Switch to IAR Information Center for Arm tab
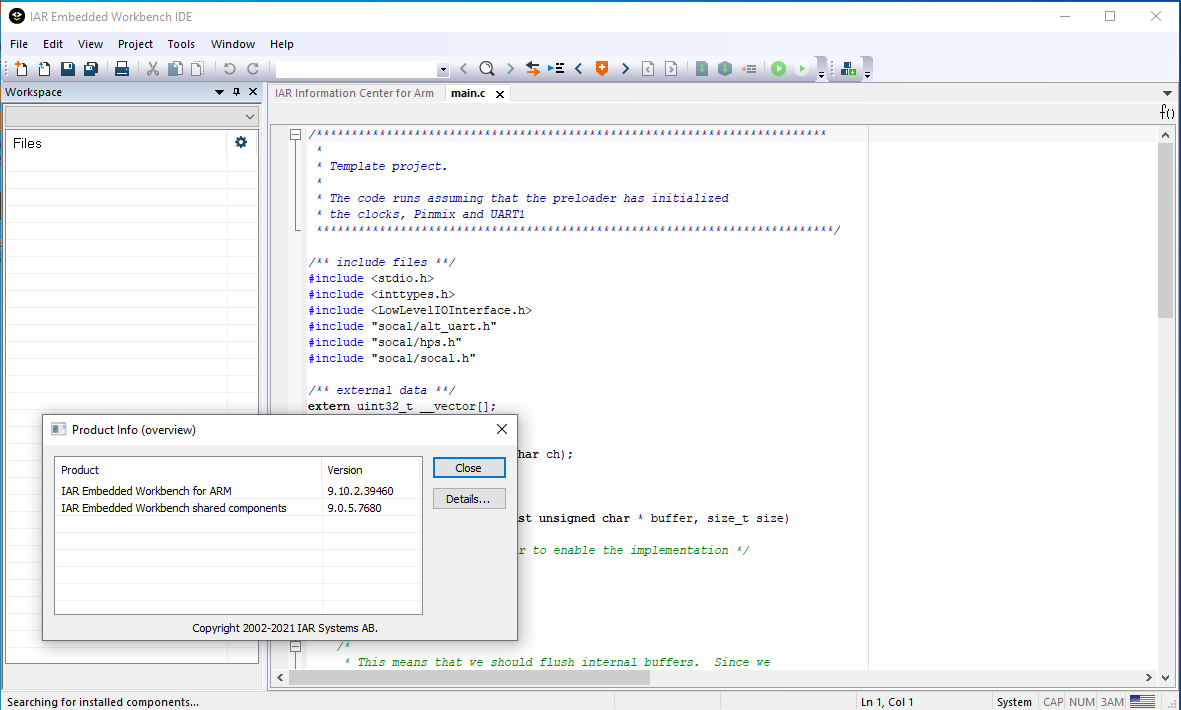The width and height of the screenshot is (1181, 710). 354,93
